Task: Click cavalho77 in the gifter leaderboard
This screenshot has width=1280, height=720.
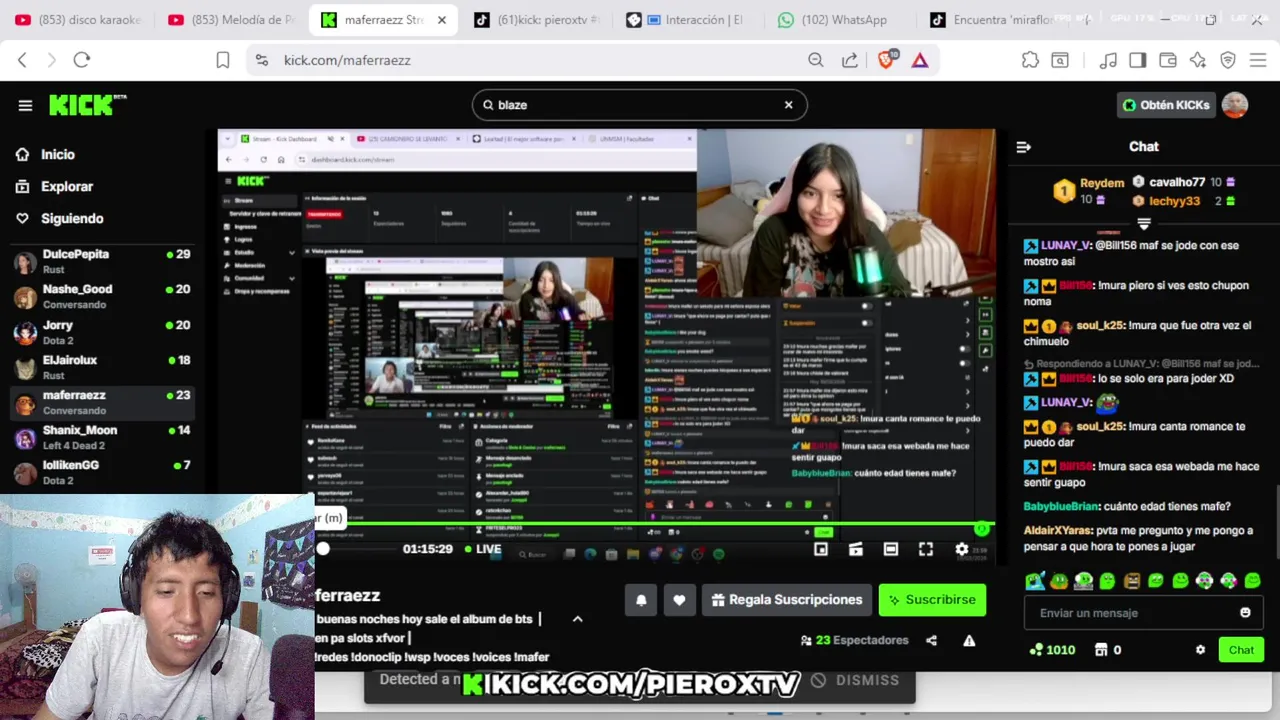Action: click(1177, 182)
